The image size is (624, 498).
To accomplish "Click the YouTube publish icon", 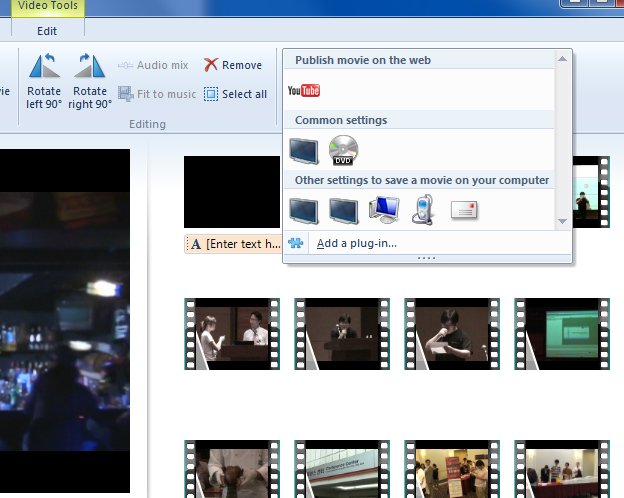I will [303, 91].
